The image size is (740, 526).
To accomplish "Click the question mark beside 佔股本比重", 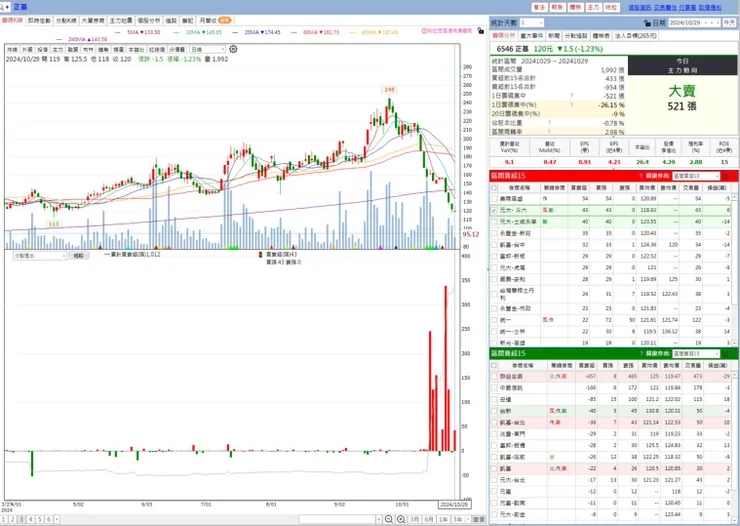I will pos(549,123).
